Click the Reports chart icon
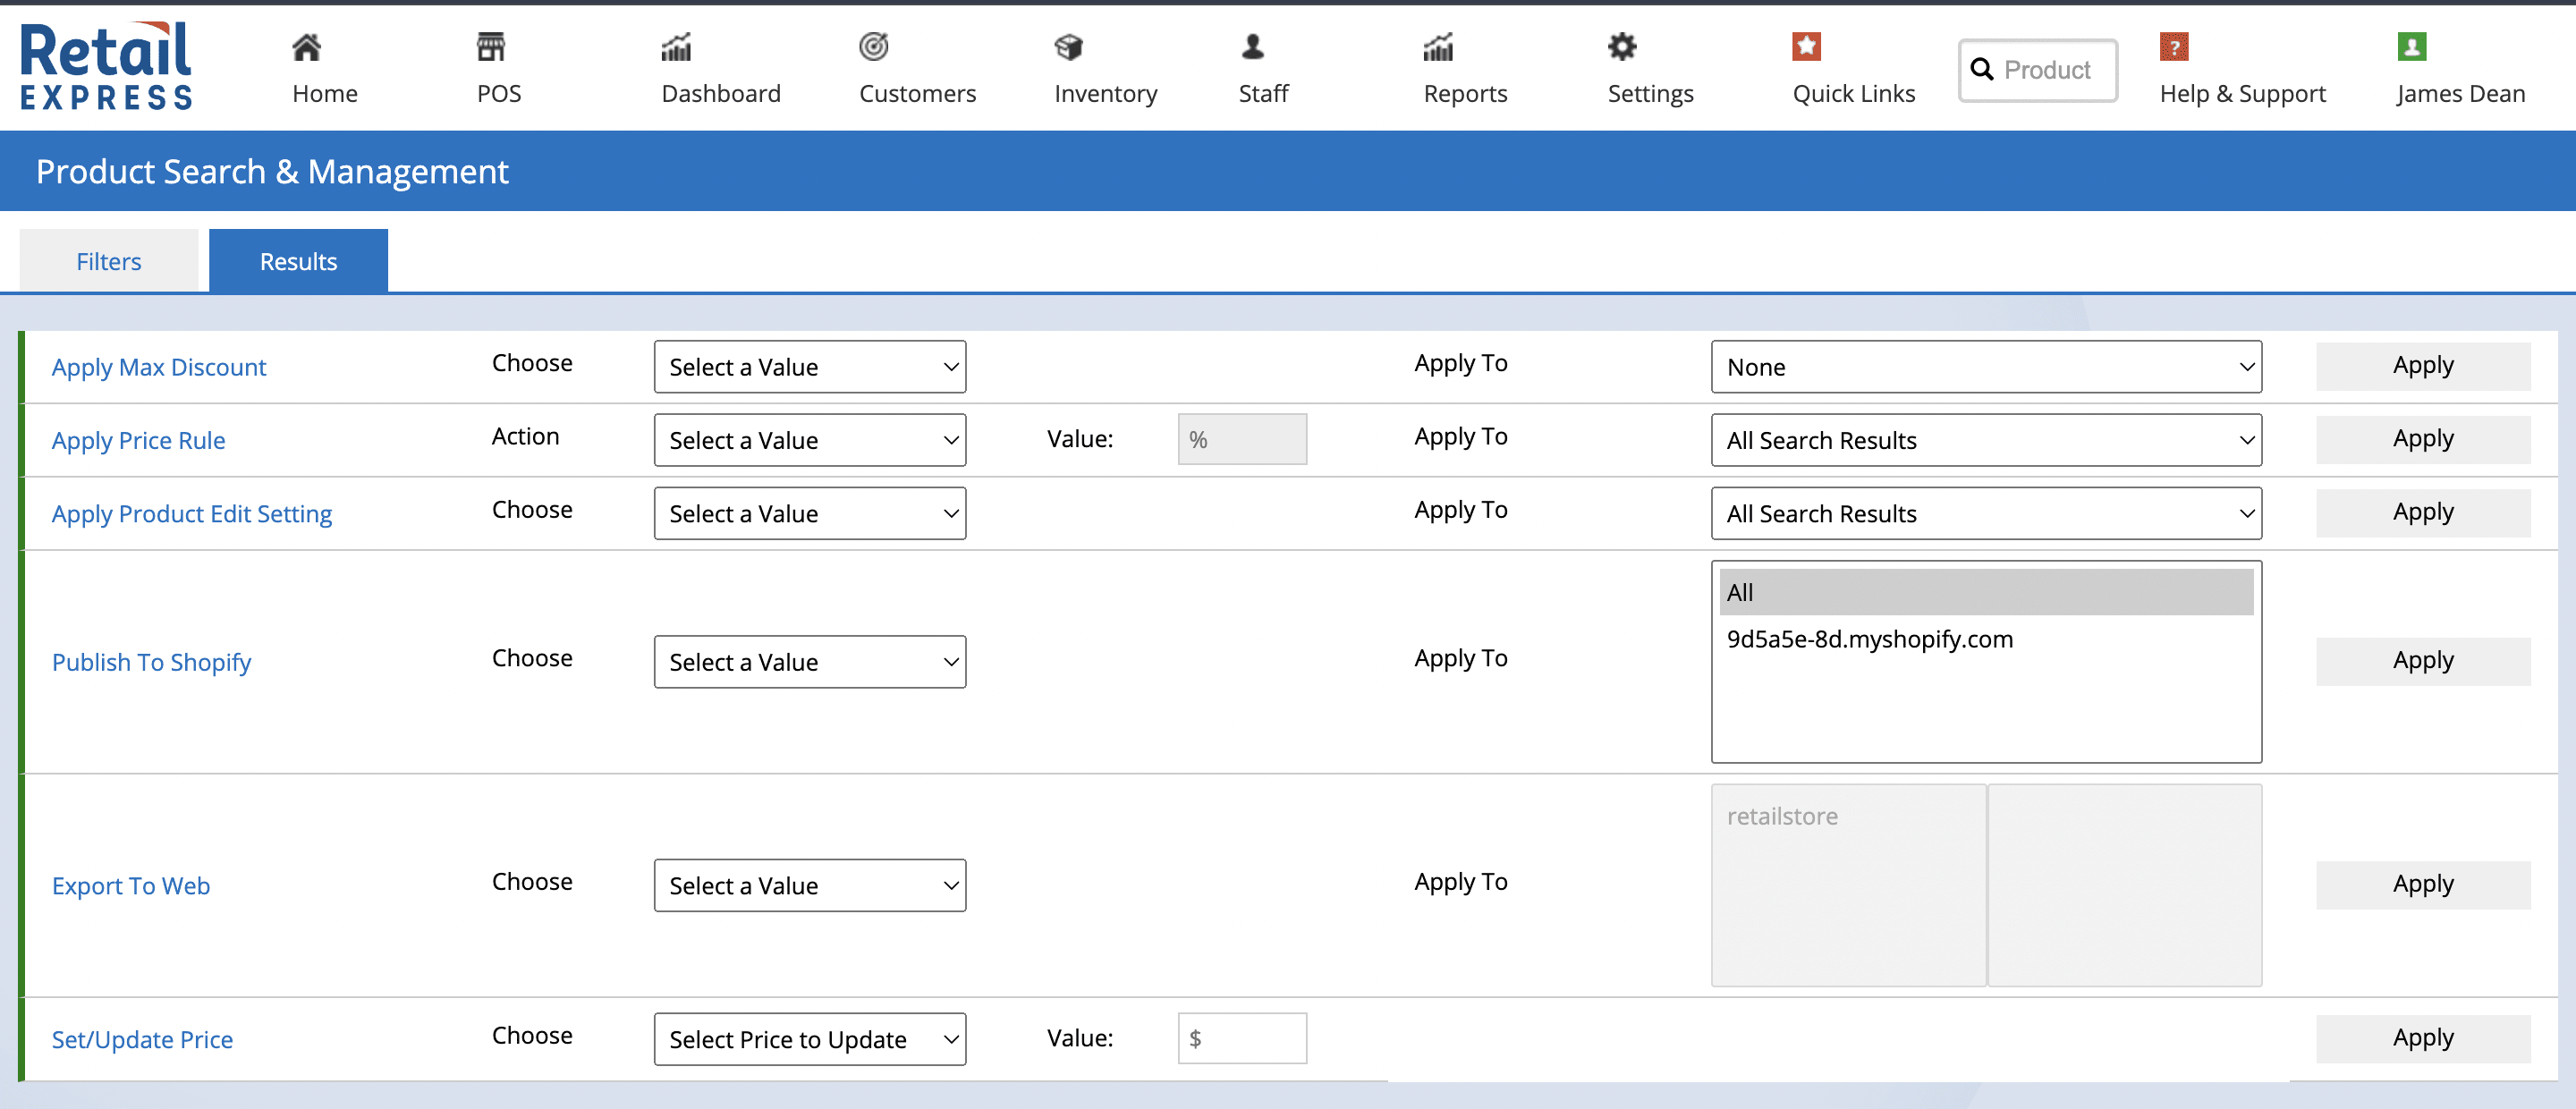This screenshot has height=1109, width=2576. click(x=1438, y=46)
